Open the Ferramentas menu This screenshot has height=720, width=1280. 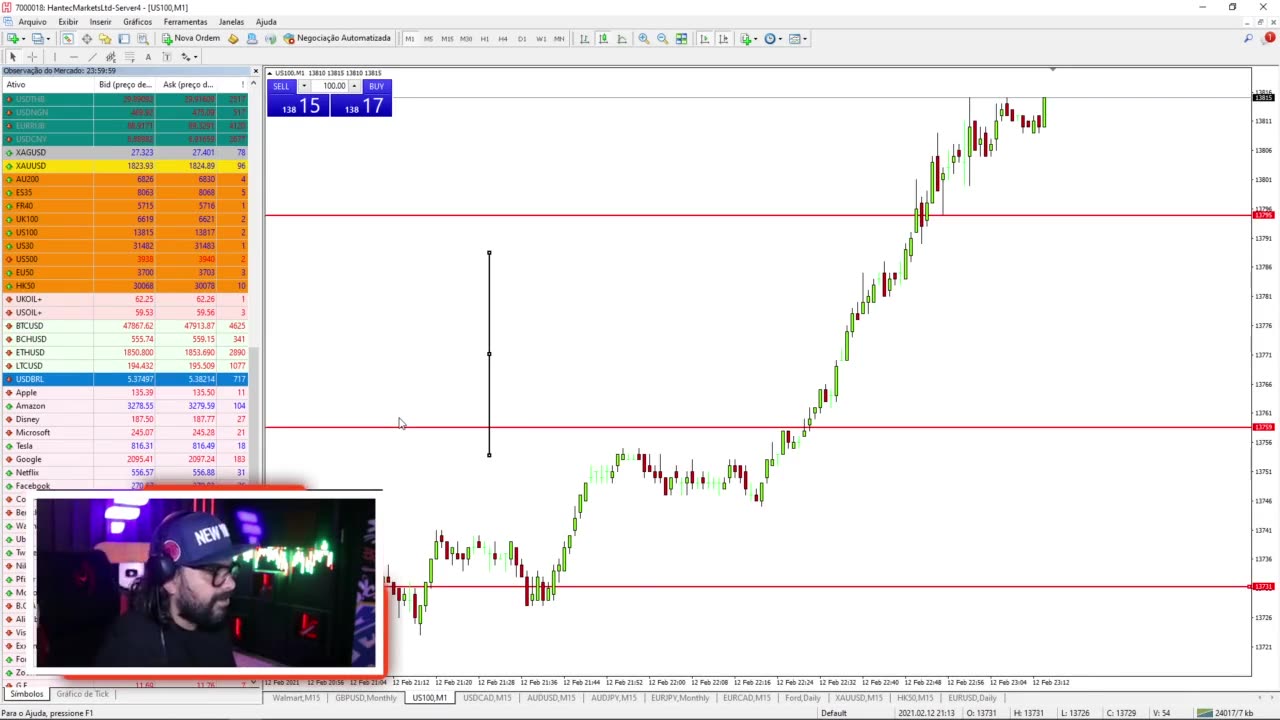(185, 22)
